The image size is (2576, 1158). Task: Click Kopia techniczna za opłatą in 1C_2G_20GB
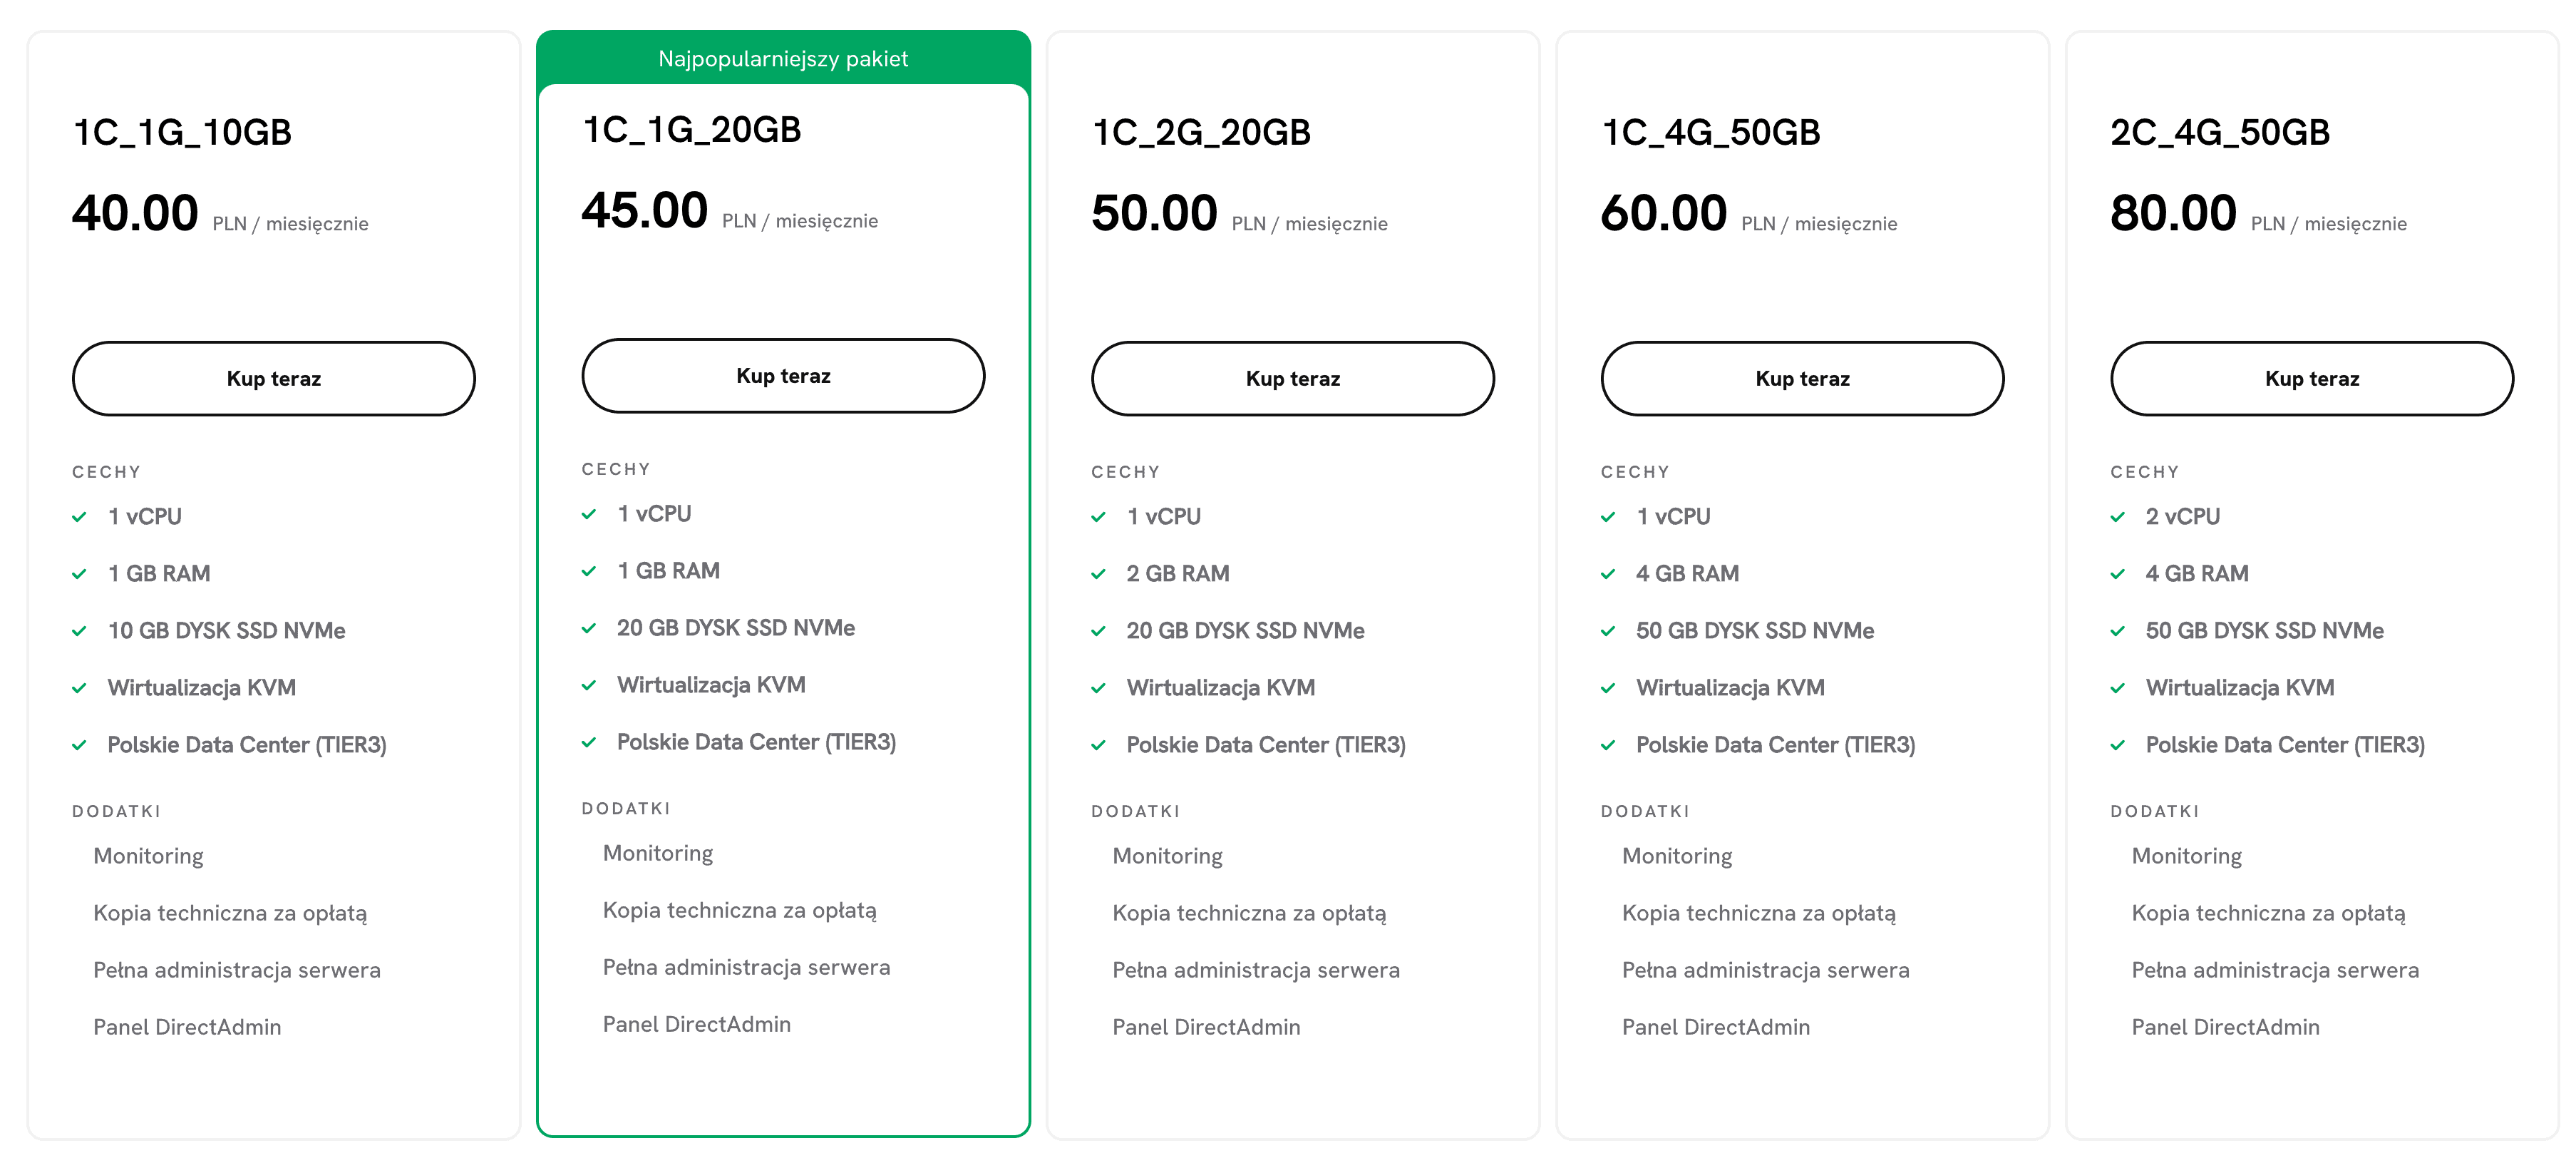pyautogui.click(x=1249, y=913)
